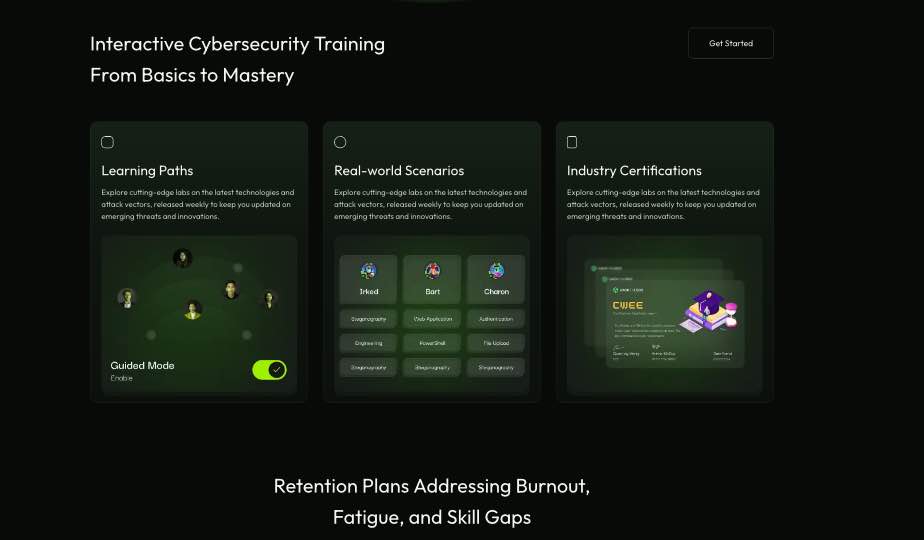Click the Authentication tag
Image resolution: width=924 pixels, height=540 pixels.
click(496, 319)
